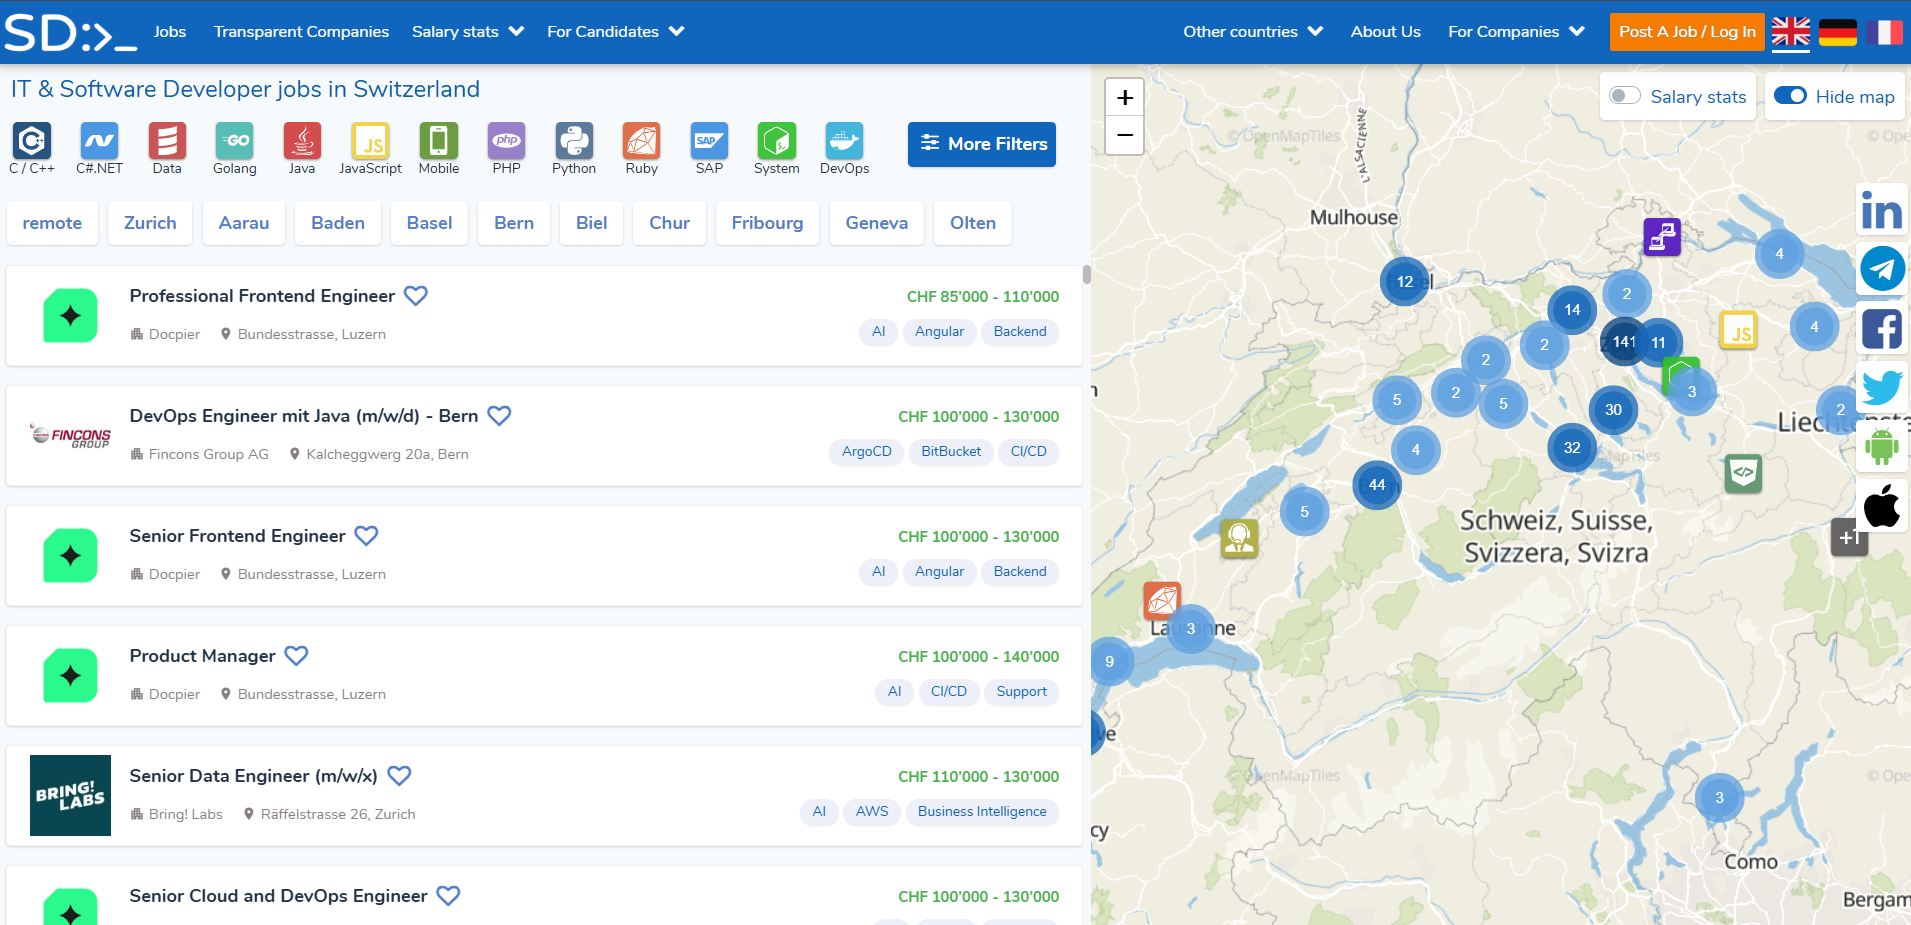The image size is (1911, 925).
Task: Select the Data category icon
Action: pyautogui.click(x=167, y=141)
